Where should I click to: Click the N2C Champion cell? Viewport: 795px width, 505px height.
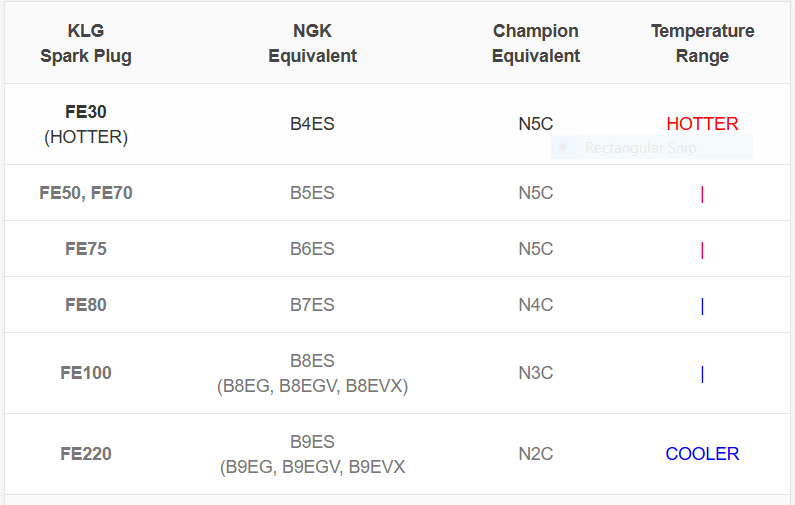(x=535, y=454)
